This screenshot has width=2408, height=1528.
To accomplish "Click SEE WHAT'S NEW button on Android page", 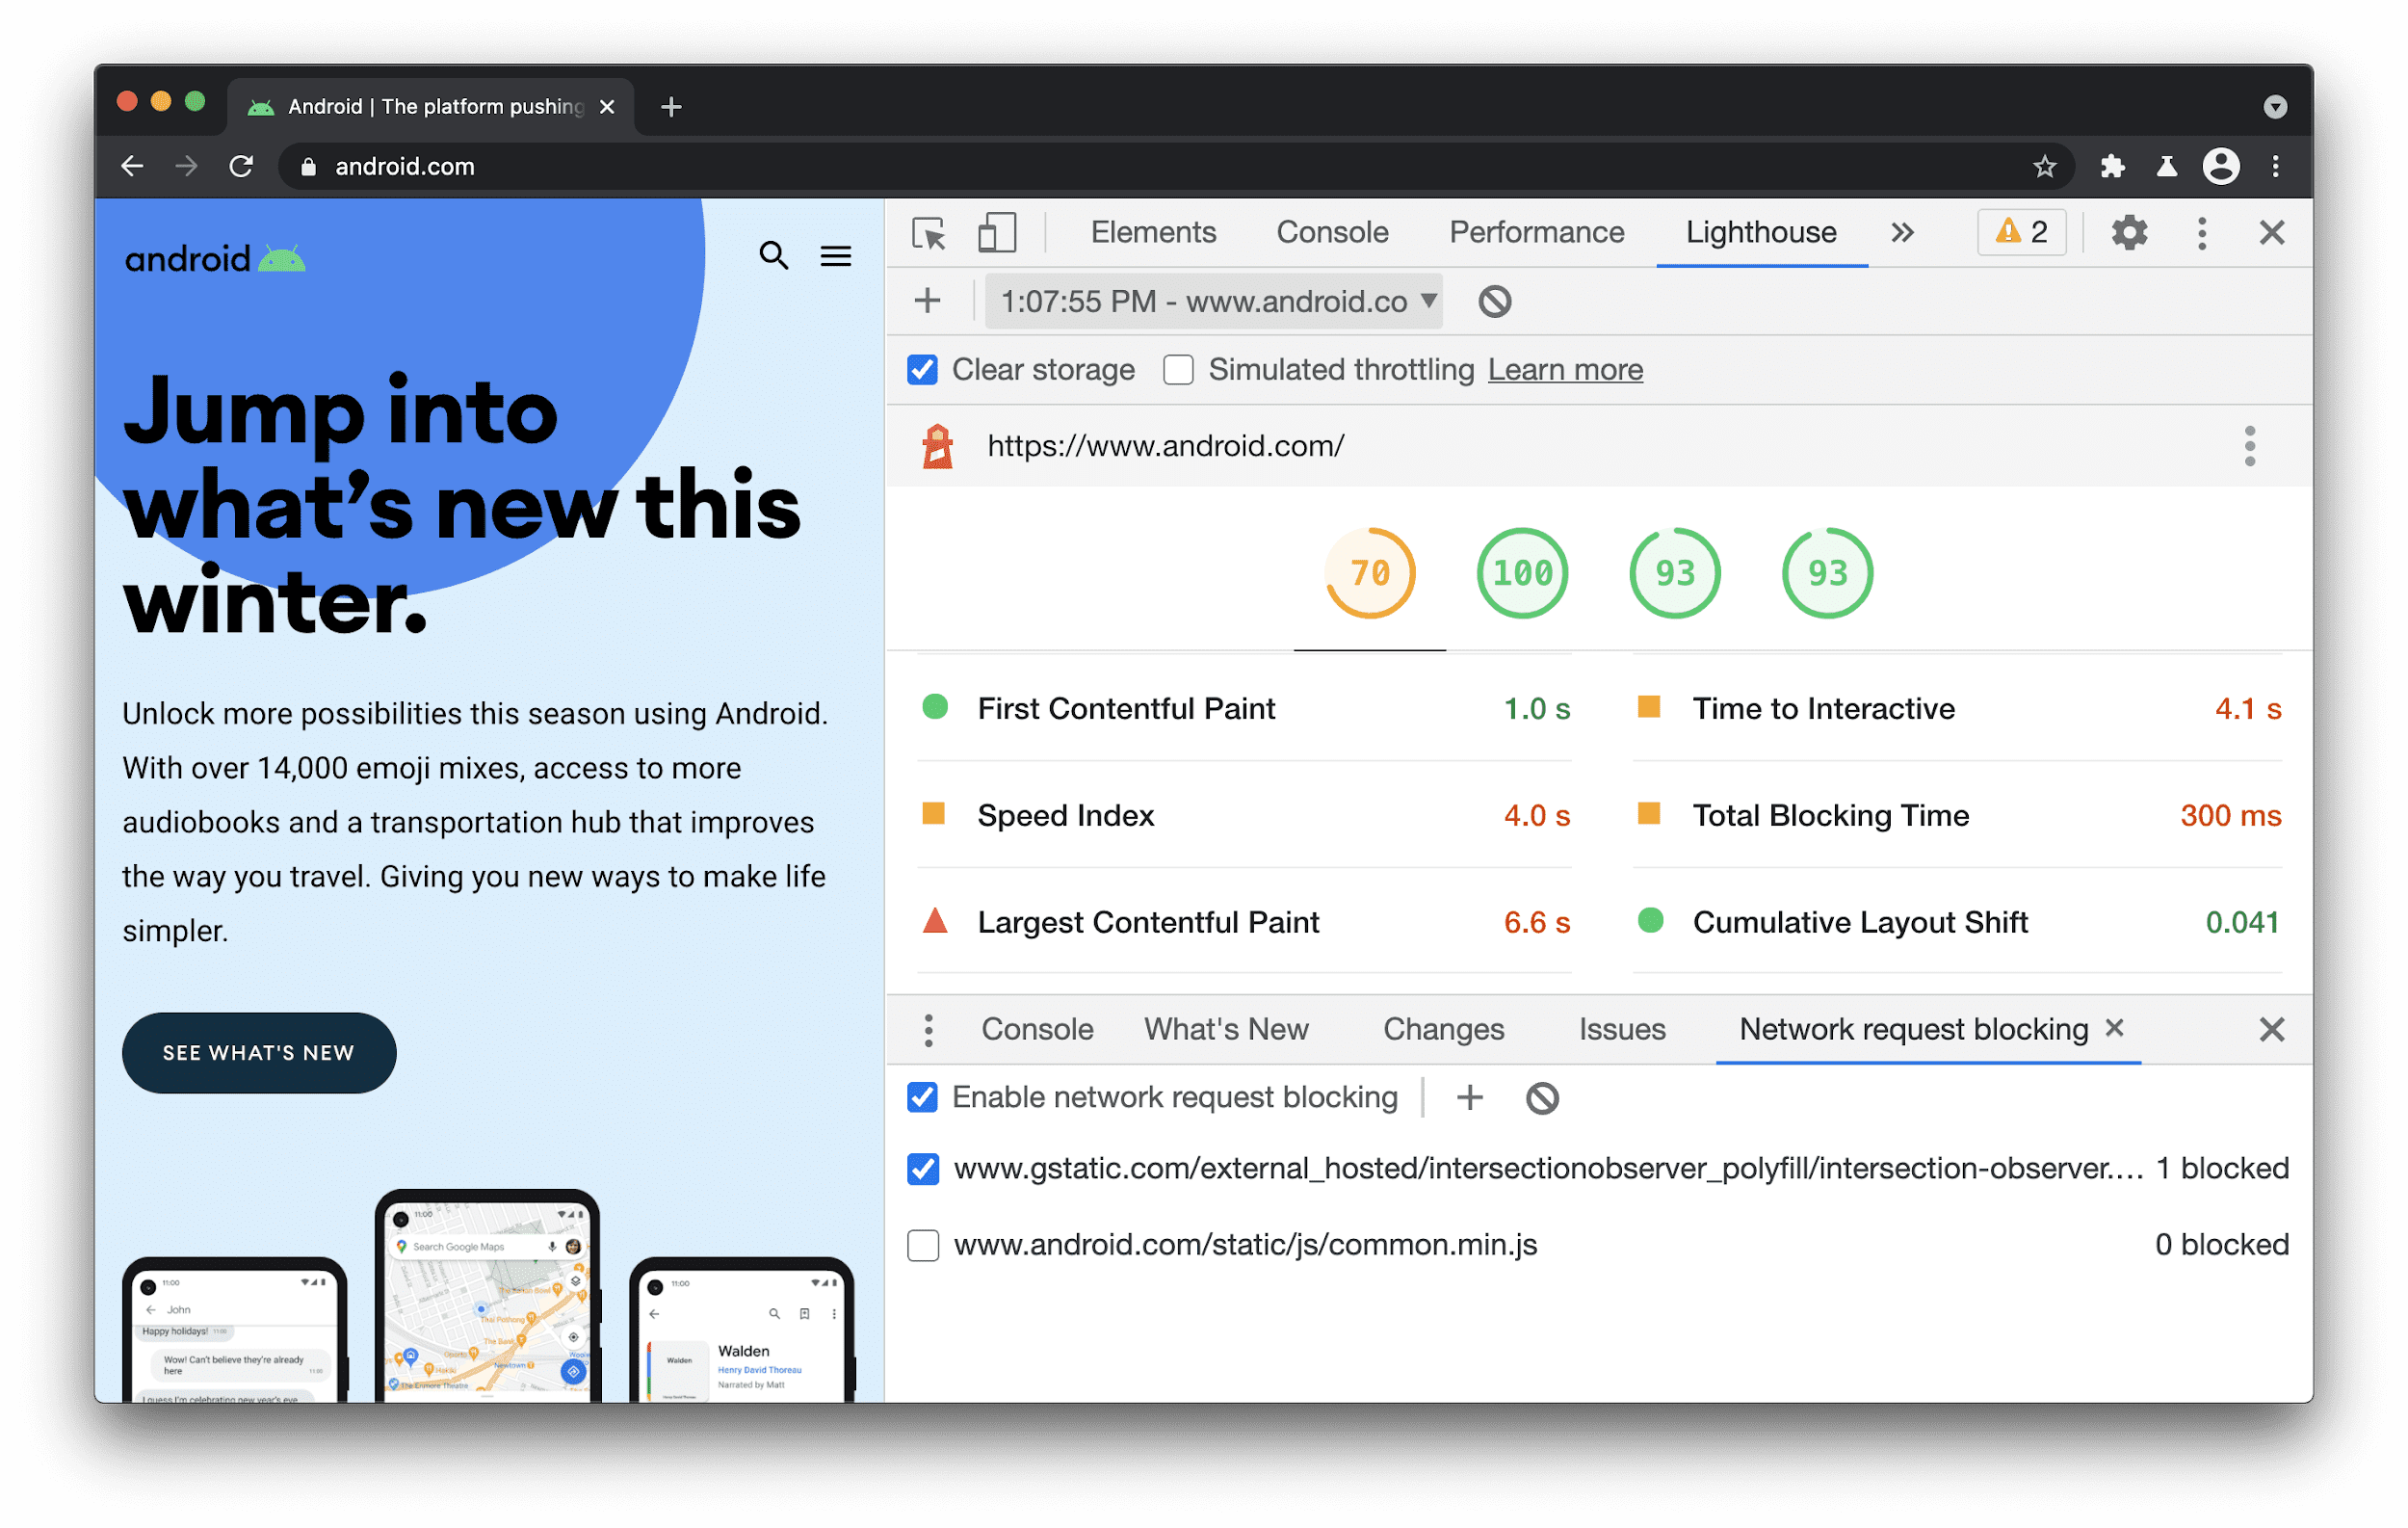I will 258,1050.
